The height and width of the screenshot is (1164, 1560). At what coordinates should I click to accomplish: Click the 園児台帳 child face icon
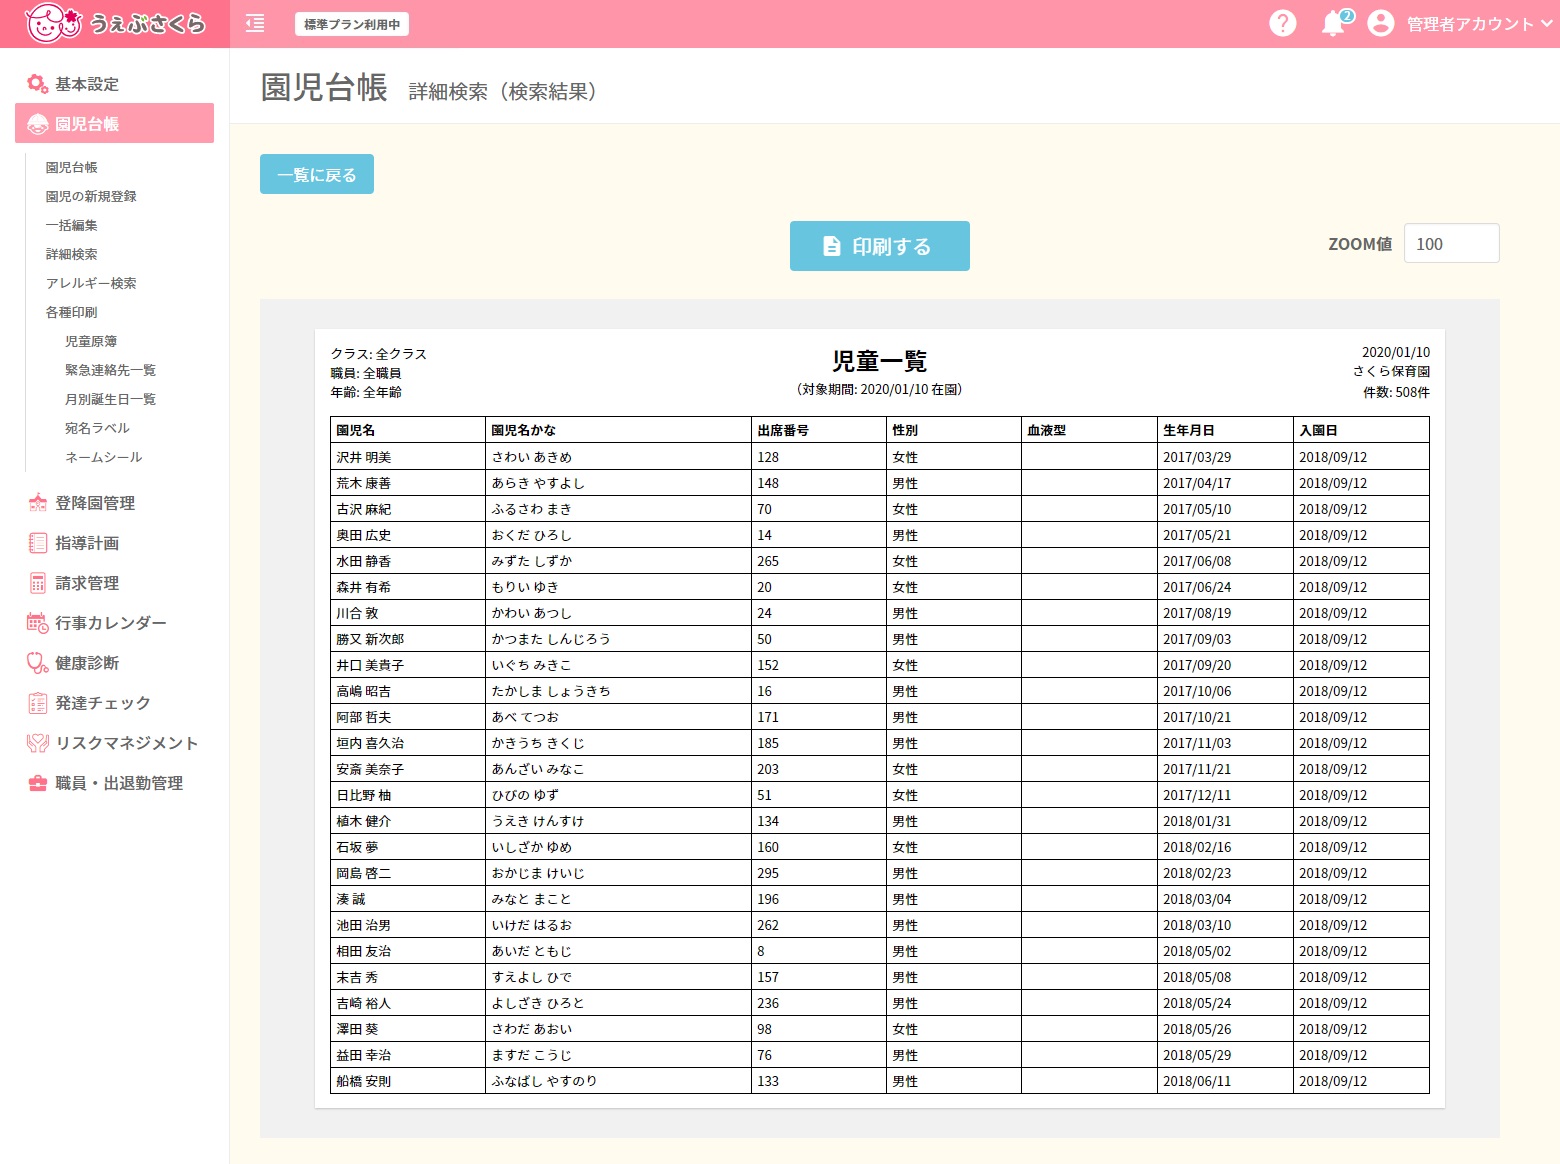[x=38, y=124]
